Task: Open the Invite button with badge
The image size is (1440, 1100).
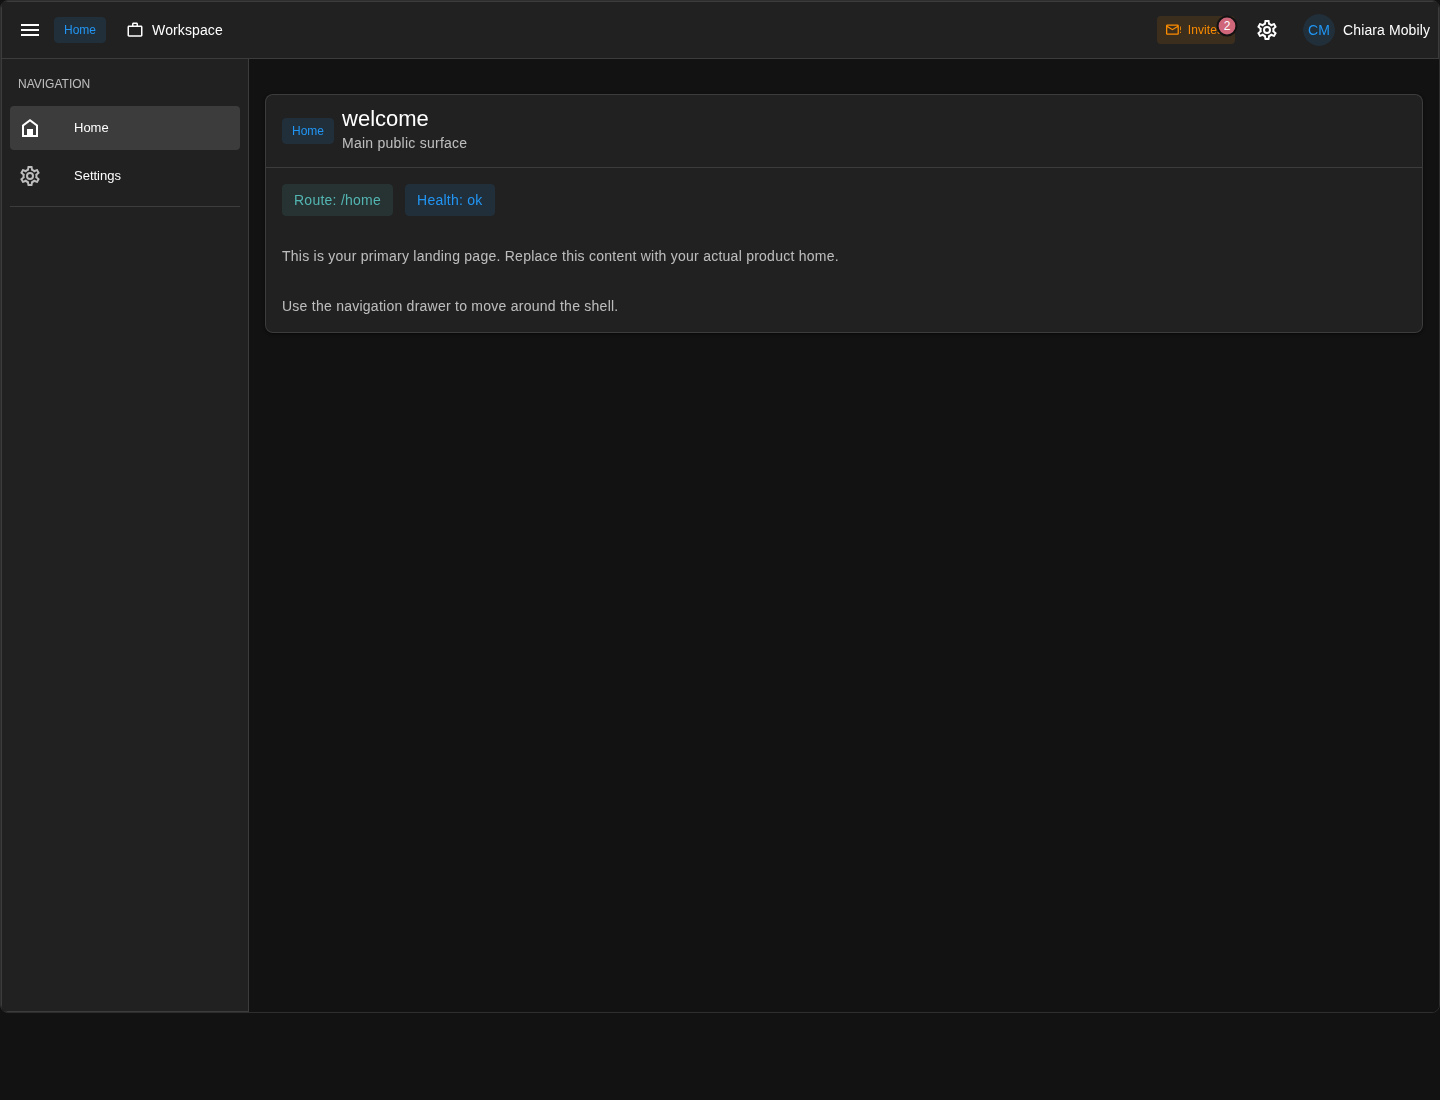Action: [x=1196, y=30]
